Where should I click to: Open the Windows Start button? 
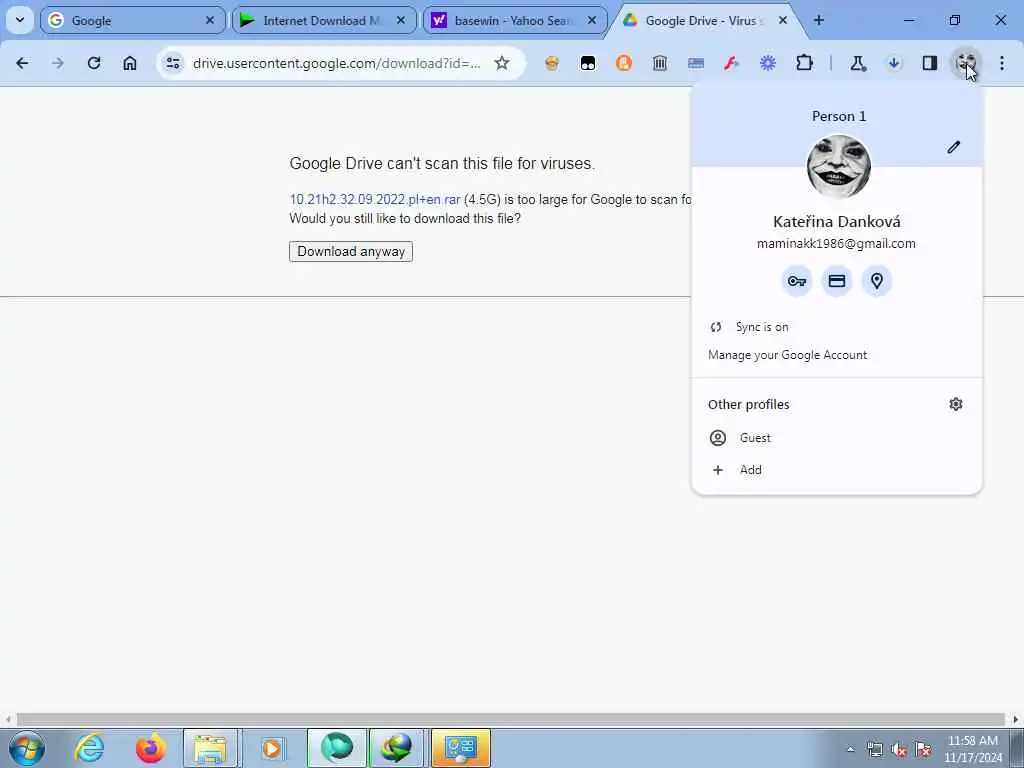point(27,748)
